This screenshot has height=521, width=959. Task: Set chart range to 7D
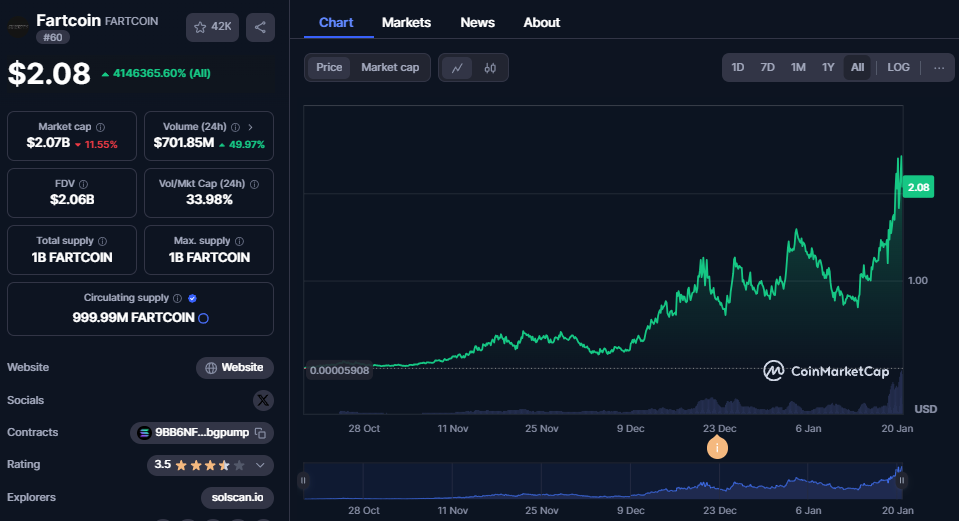(x=767, y=67)
